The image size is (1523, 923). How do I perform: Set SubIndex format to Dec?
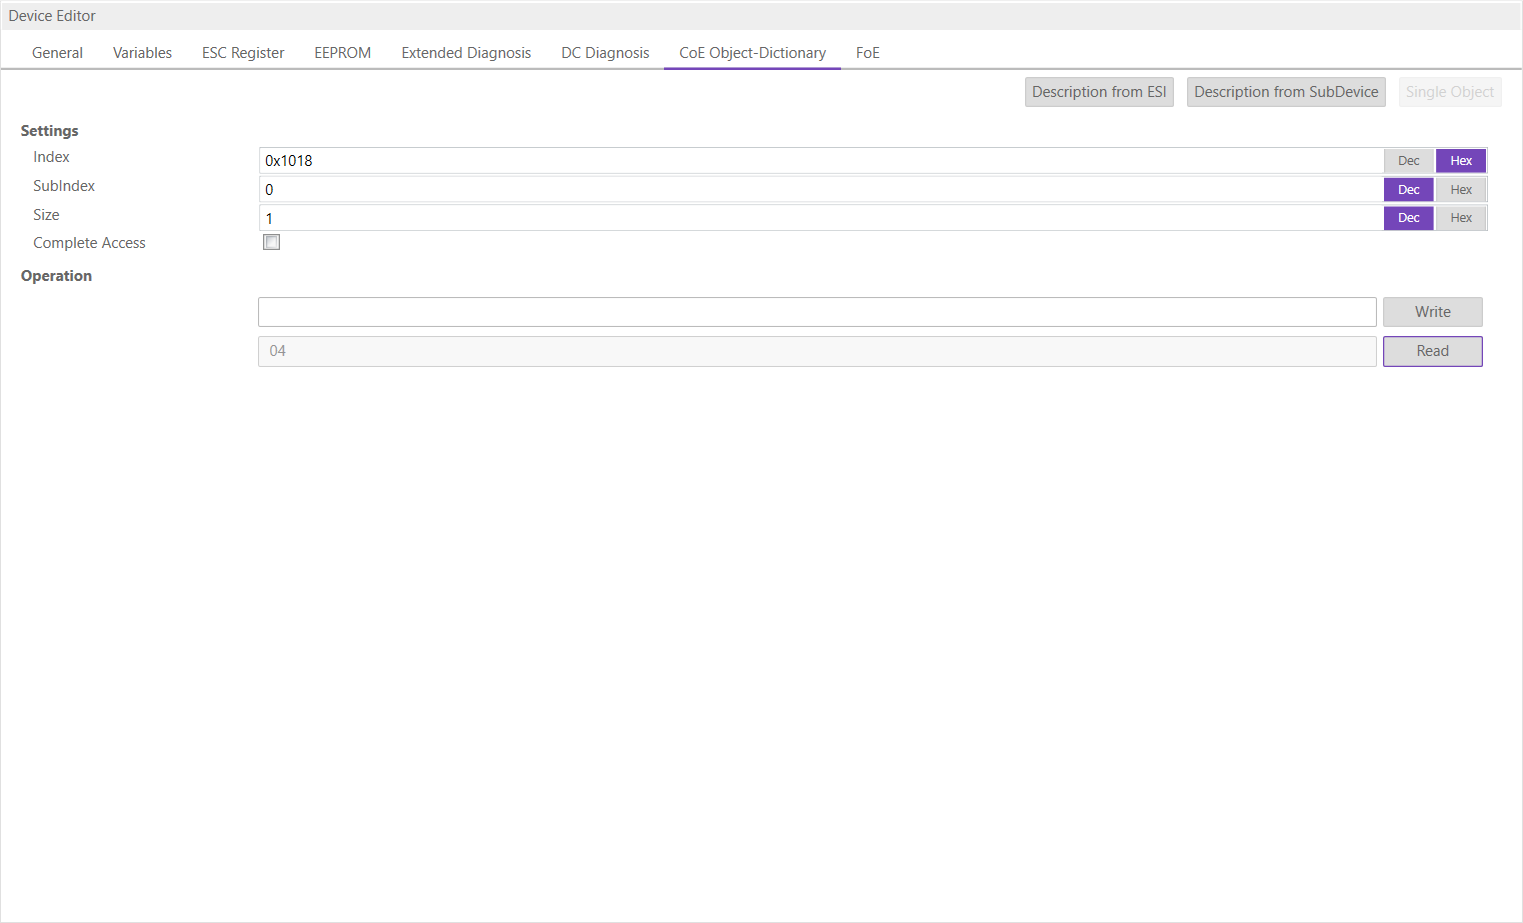1408,190
